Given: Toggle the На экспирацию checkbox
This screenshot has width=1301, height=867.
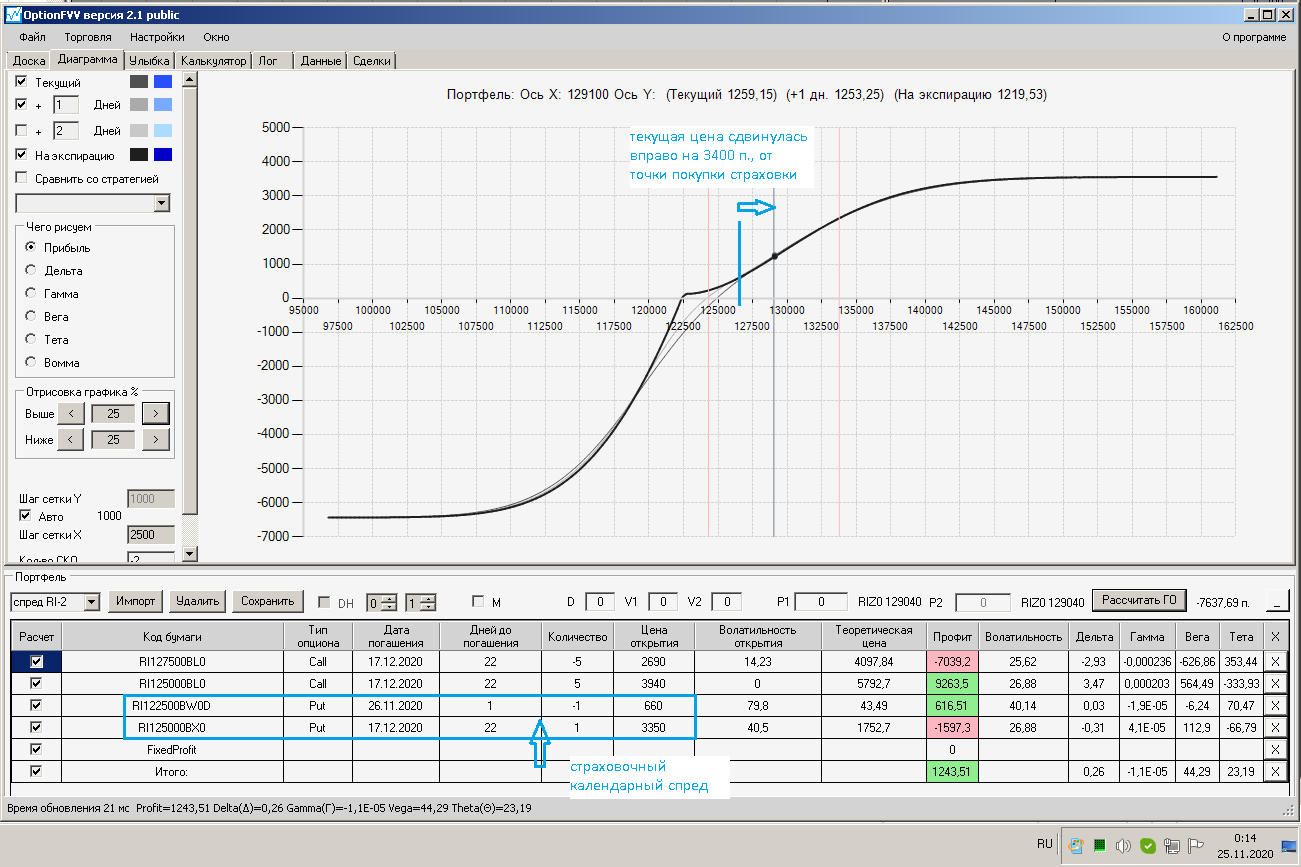Looking at the screenshot, I should pyautogui.click(x=22, y=155).
